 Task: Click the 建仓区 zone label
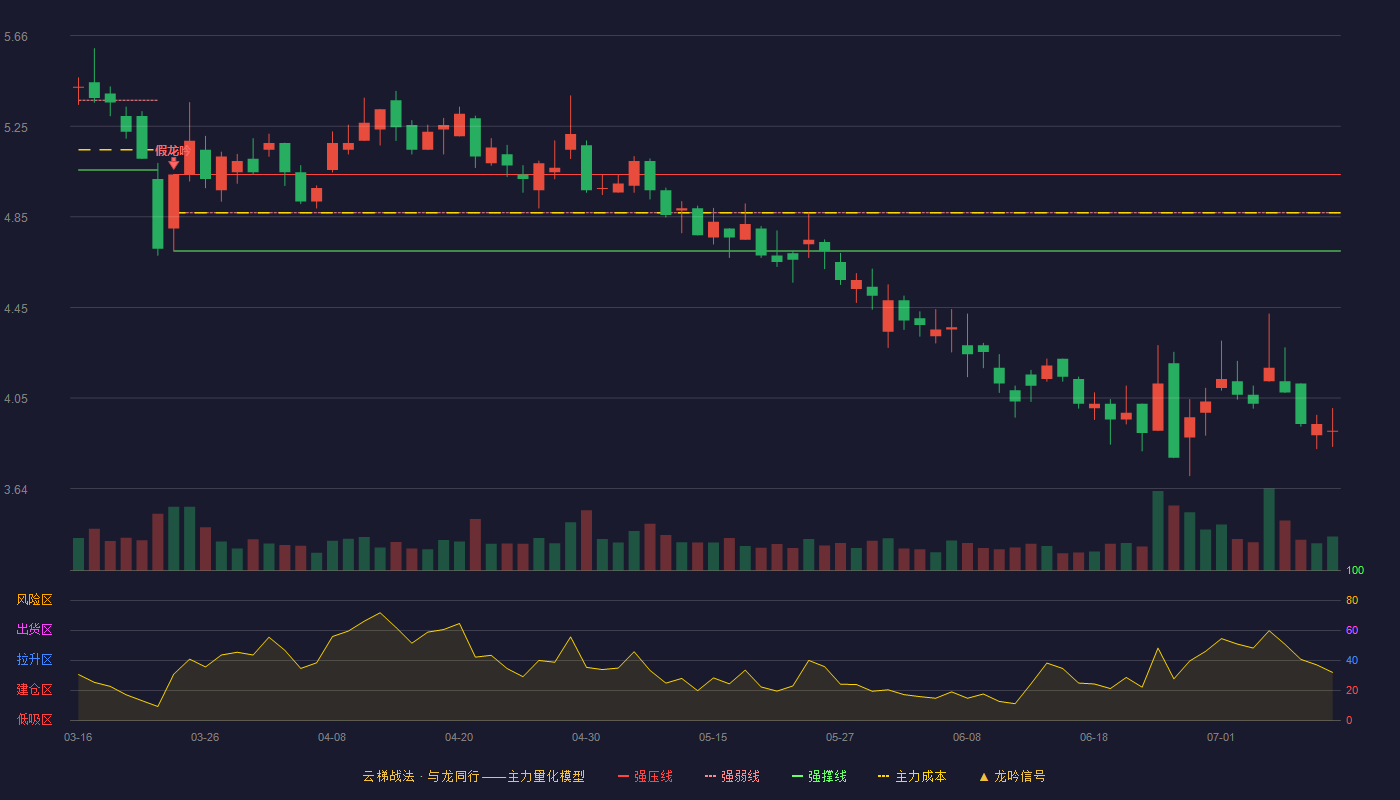(34, 690)
